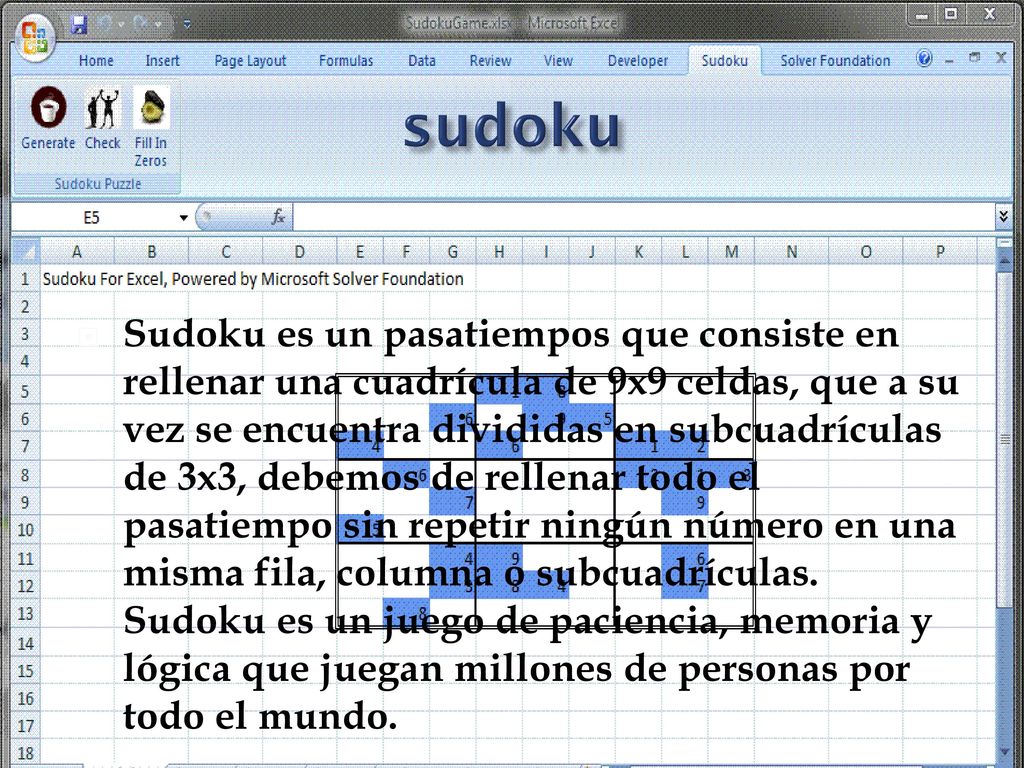Select the Sudoku ribbon tab

click(724, 61)
